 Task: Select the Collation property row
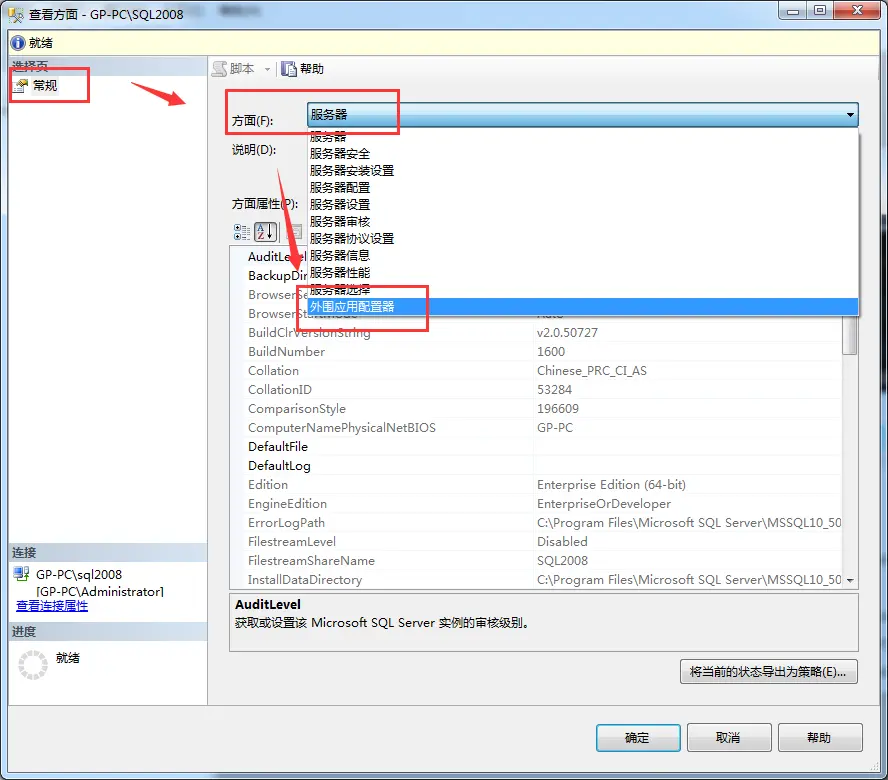pyautogui.click(x=273, y=371)
